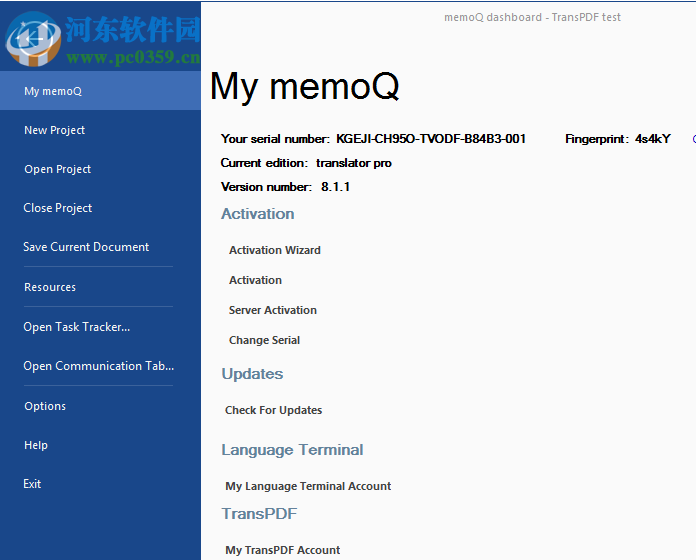Launch the Activation Wizard link

pos(274,250)
